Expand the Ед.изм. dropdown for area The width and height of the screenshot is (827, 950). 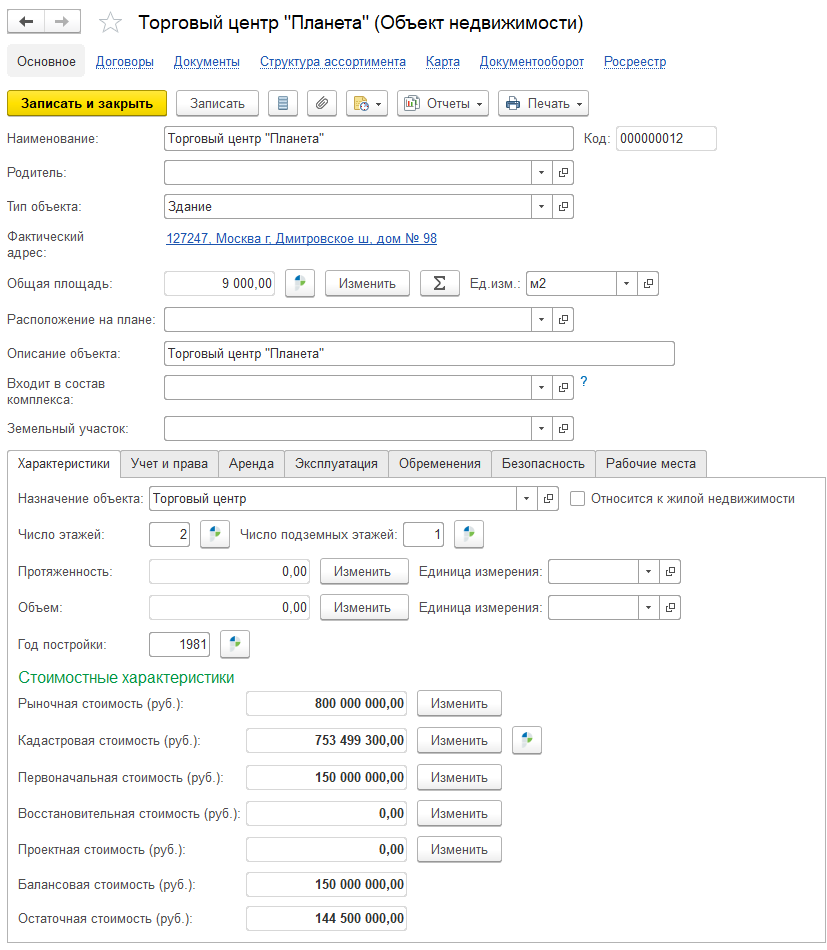click(x=626, y=284)
